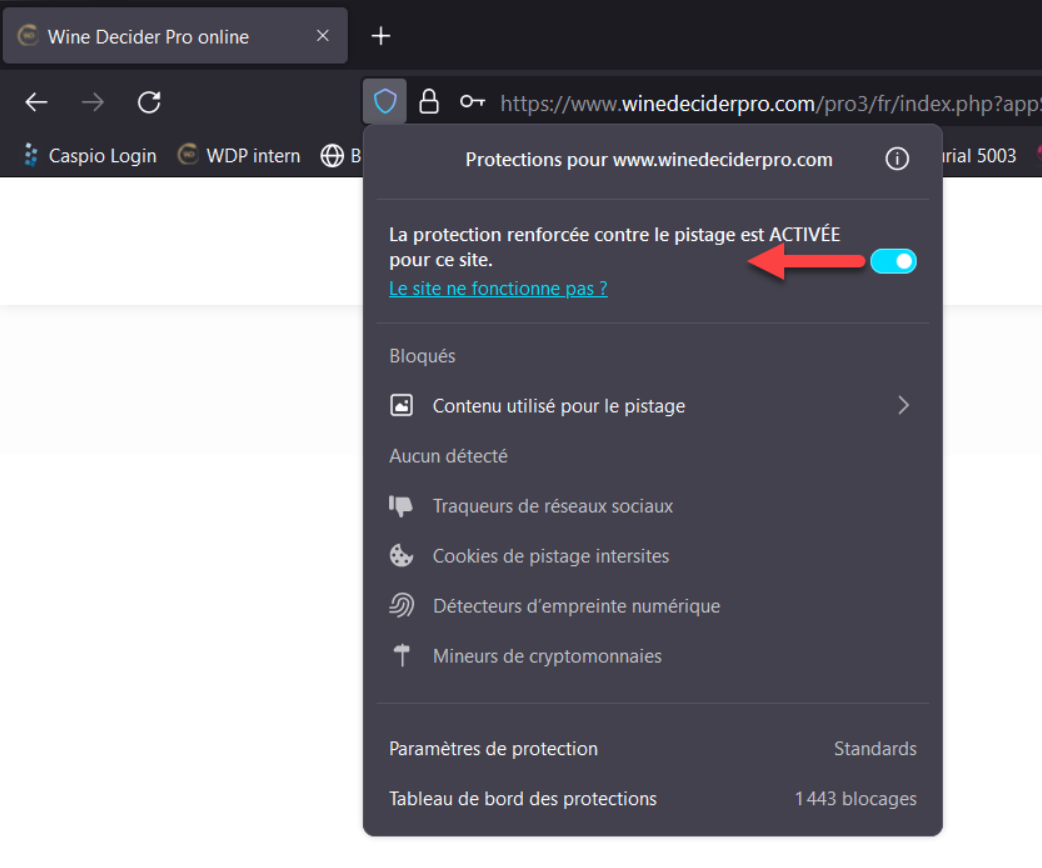Click the key permissions icon in address bar
This screenshot has height=868, width=1042.
click(472, 102)
